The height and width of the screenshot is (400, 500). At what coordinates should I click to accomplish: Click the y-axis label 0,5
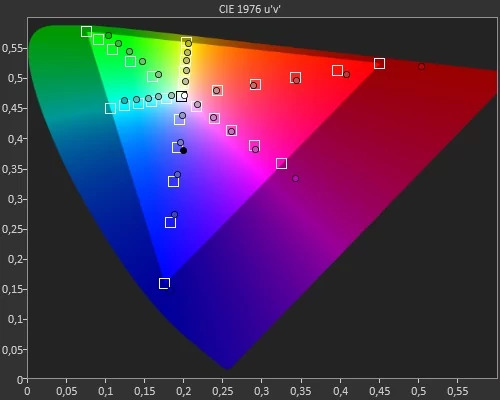pyautogui.click(x=15, y=78)
